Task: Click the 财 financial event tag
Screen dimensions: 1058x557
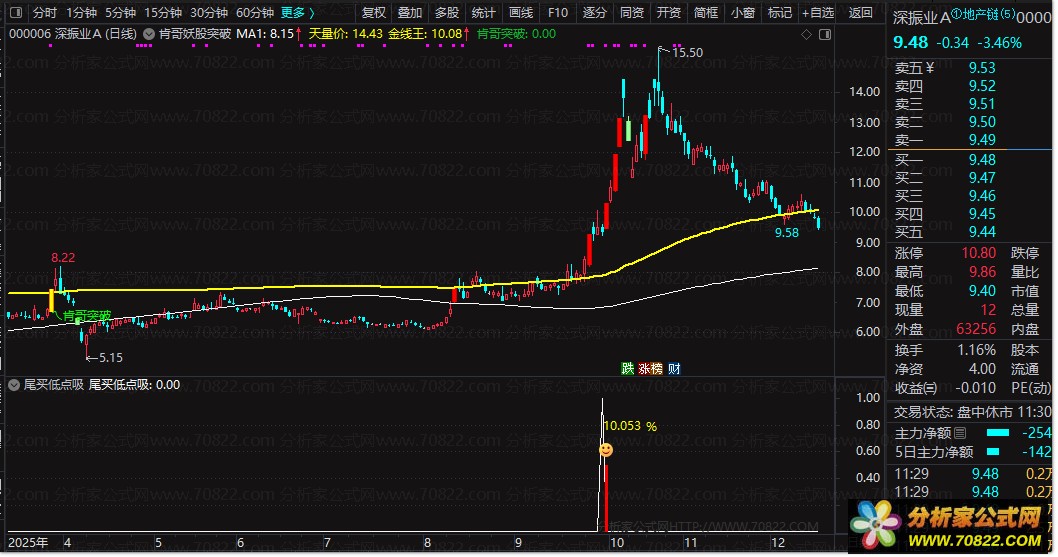Action: tap(674, 368)
